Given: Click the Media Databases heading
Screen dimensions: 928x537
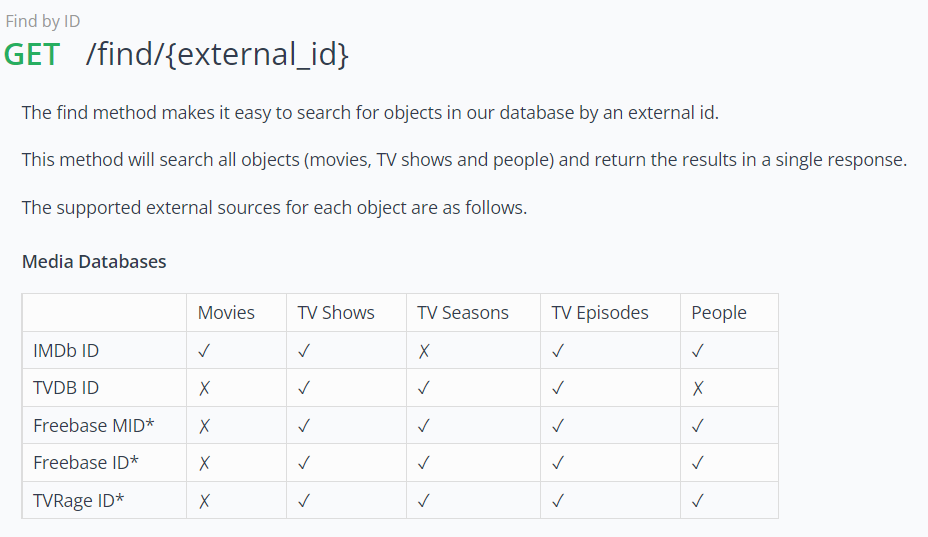Looking at the screenshot, I should coord(94,262).
